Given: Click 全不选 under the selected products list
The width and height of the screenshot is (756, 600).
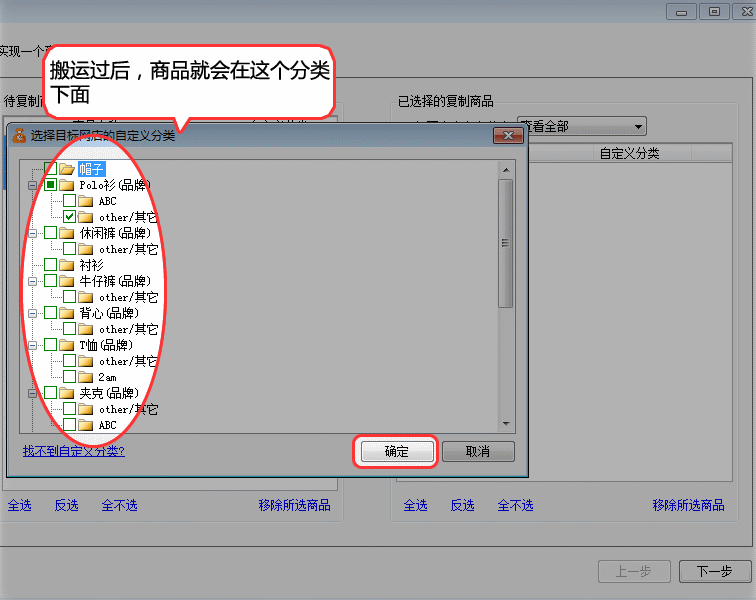Looking at the screenshot, I should [x=515, y=505].
